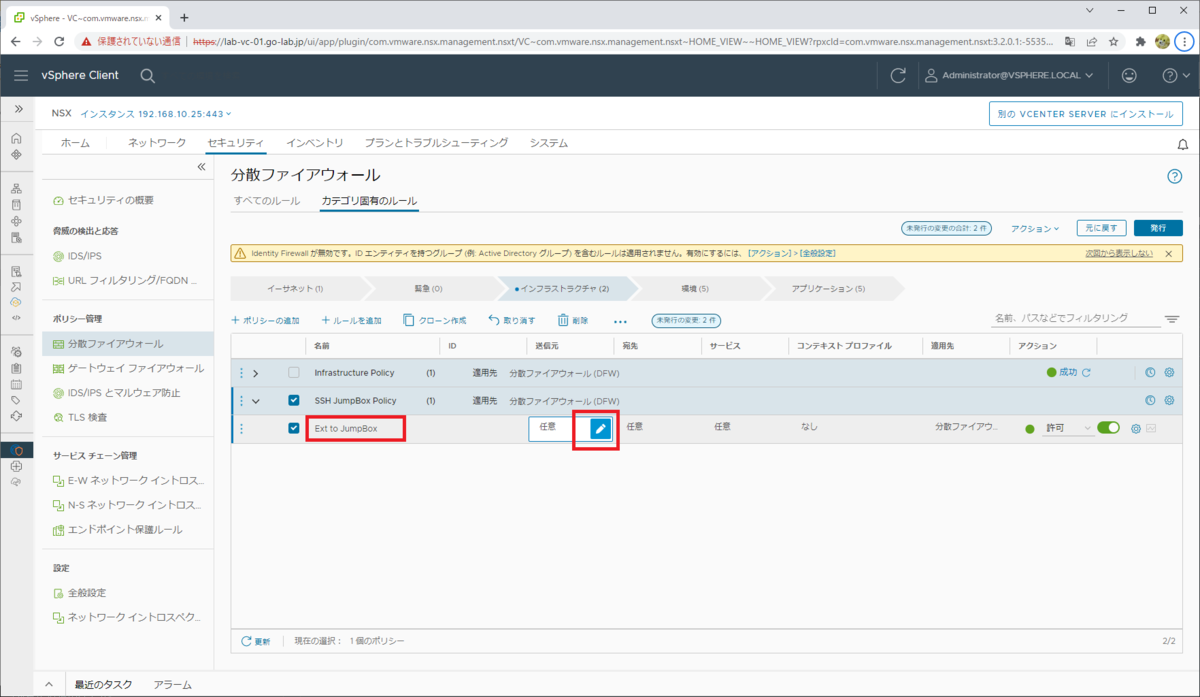
Task: Edit the source of Ext to JumpBox rule
Action: click(x=599, y=428)
